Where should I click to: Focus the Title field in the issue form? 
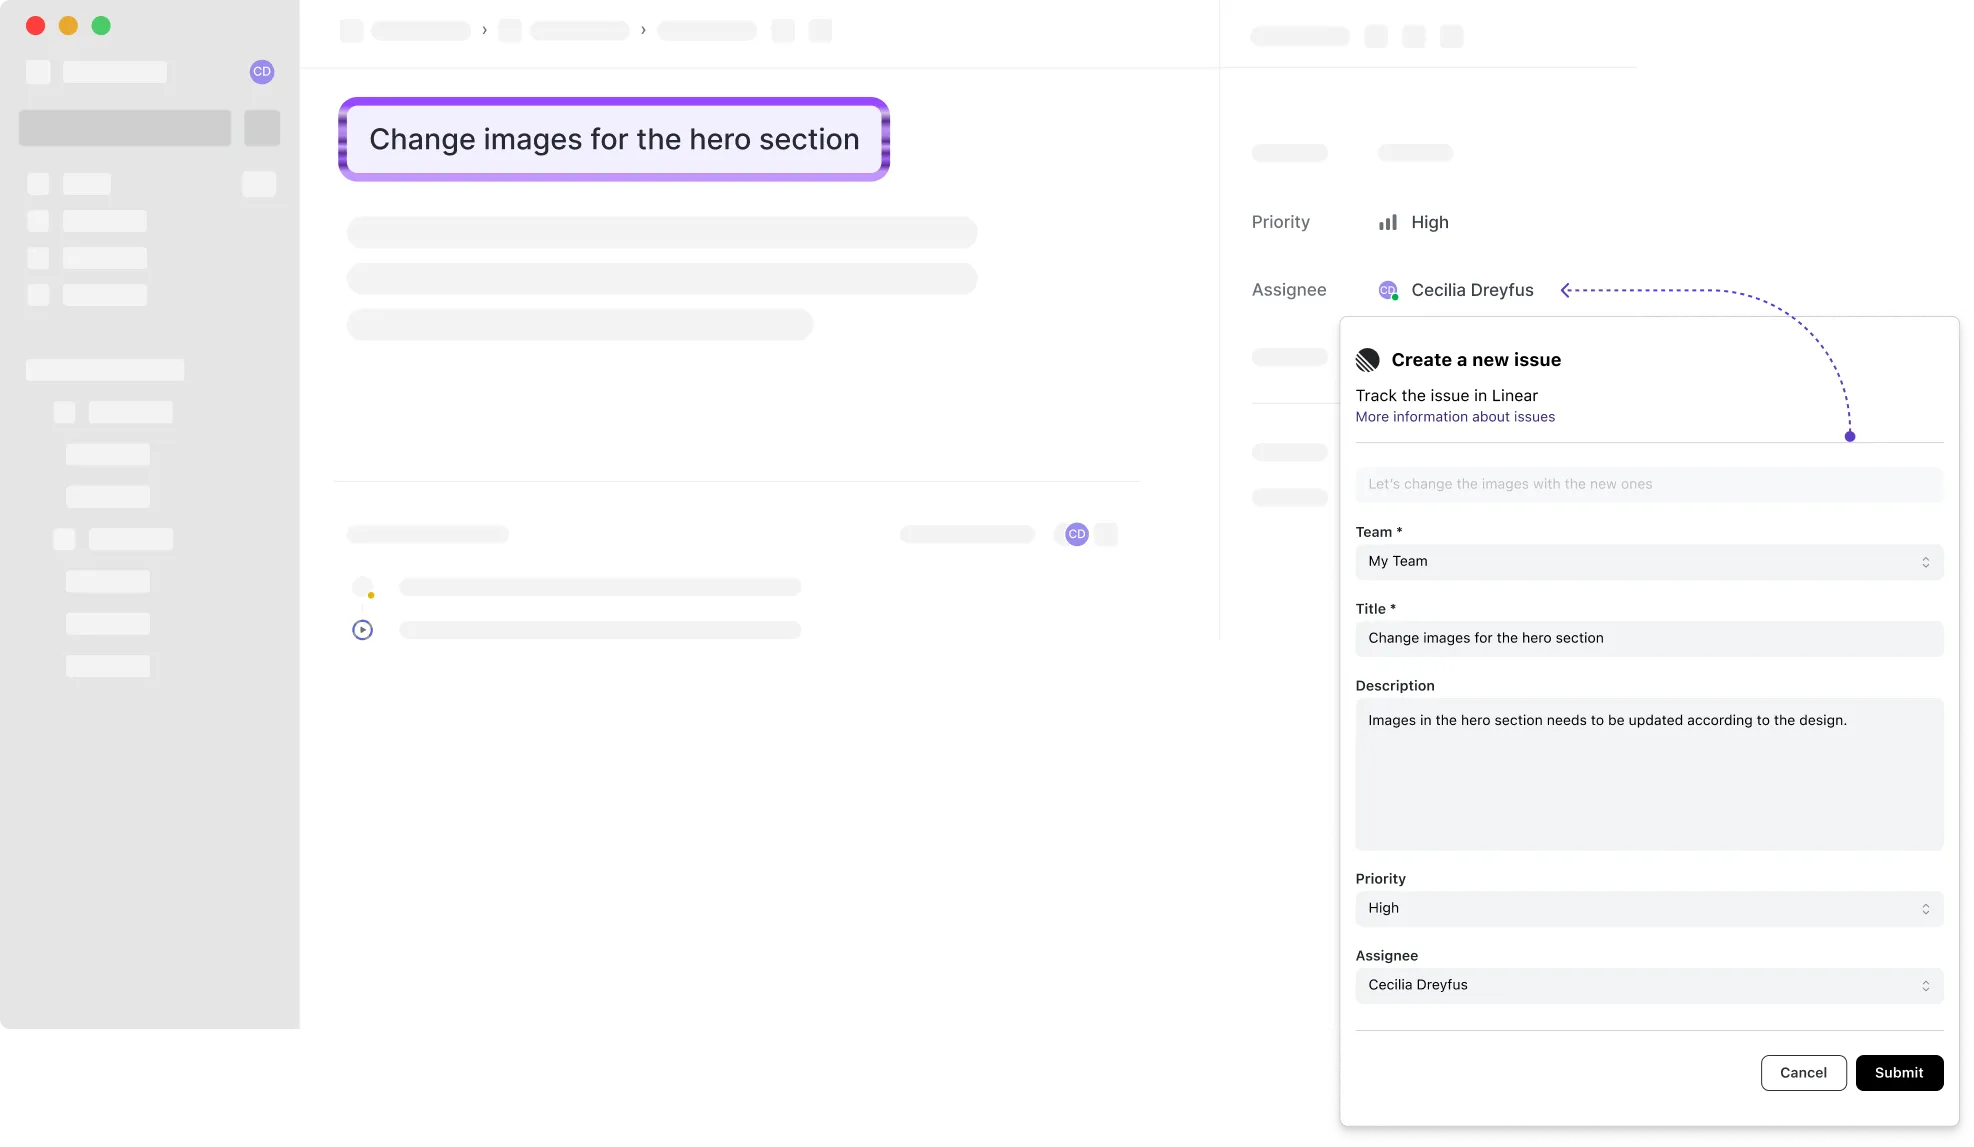[1648, 638]
